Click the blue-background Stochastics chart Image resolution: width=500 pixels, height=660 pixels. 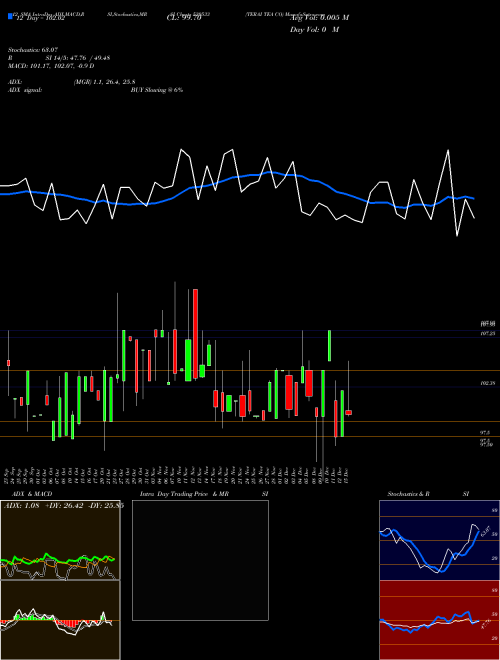point(439,540)
